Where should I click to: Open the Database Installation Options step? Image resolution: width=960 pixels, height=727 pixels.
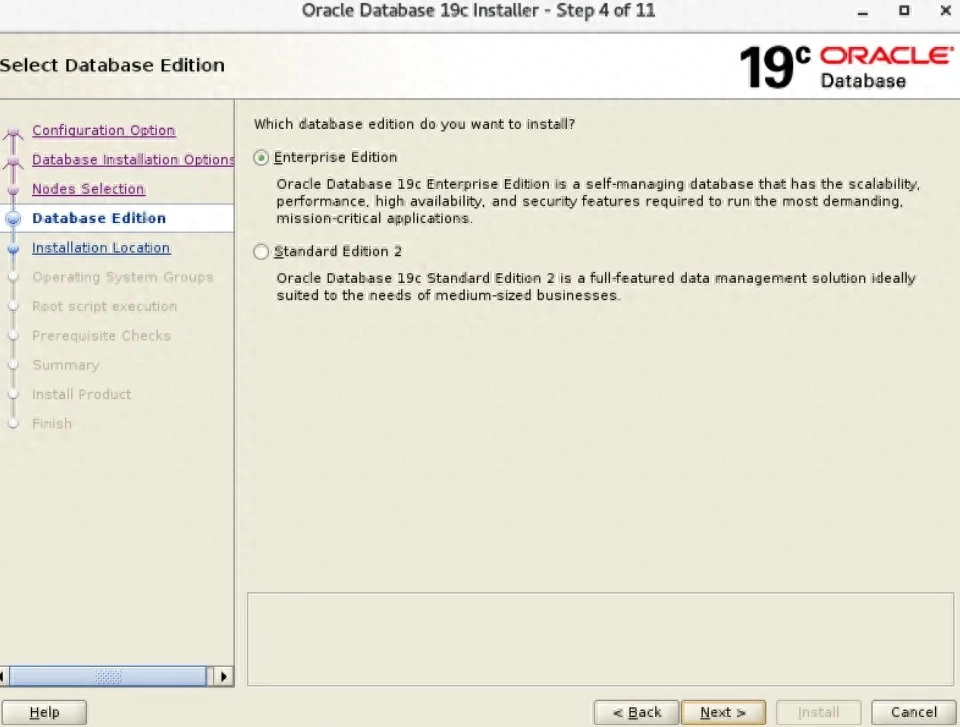pos(132,159)
